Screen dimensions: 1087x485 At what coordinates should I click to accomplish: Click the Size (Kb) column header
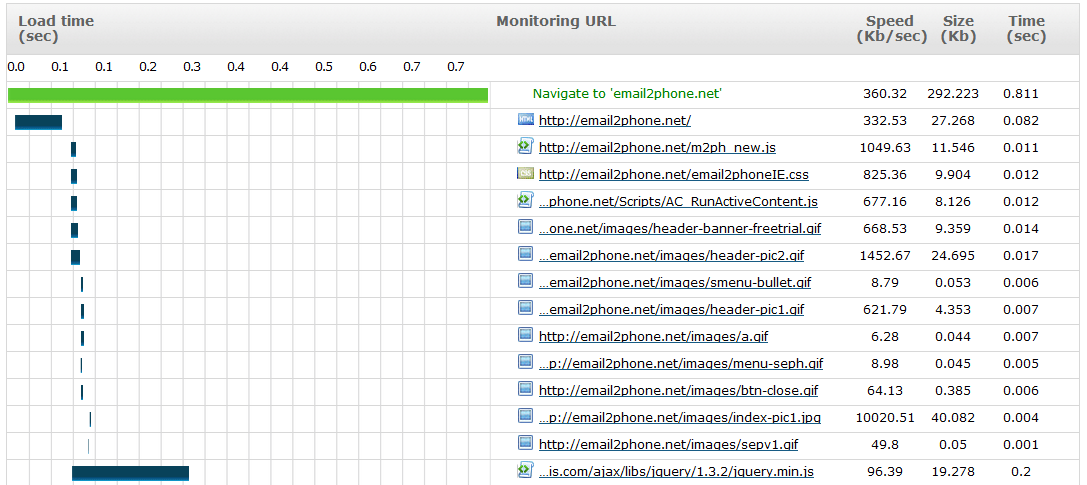(958, 29)
